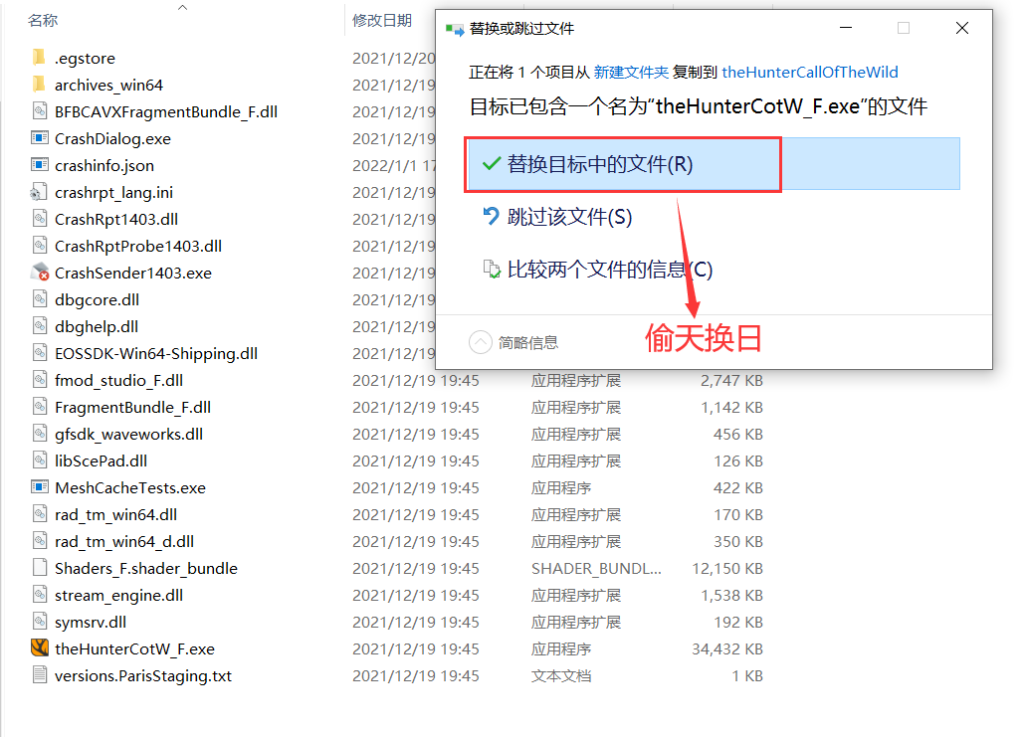This screenshot has width=1024, height=737.
Task: Click the MeshCacheTests.exe application icon
Action: click(x=39, y=487)
